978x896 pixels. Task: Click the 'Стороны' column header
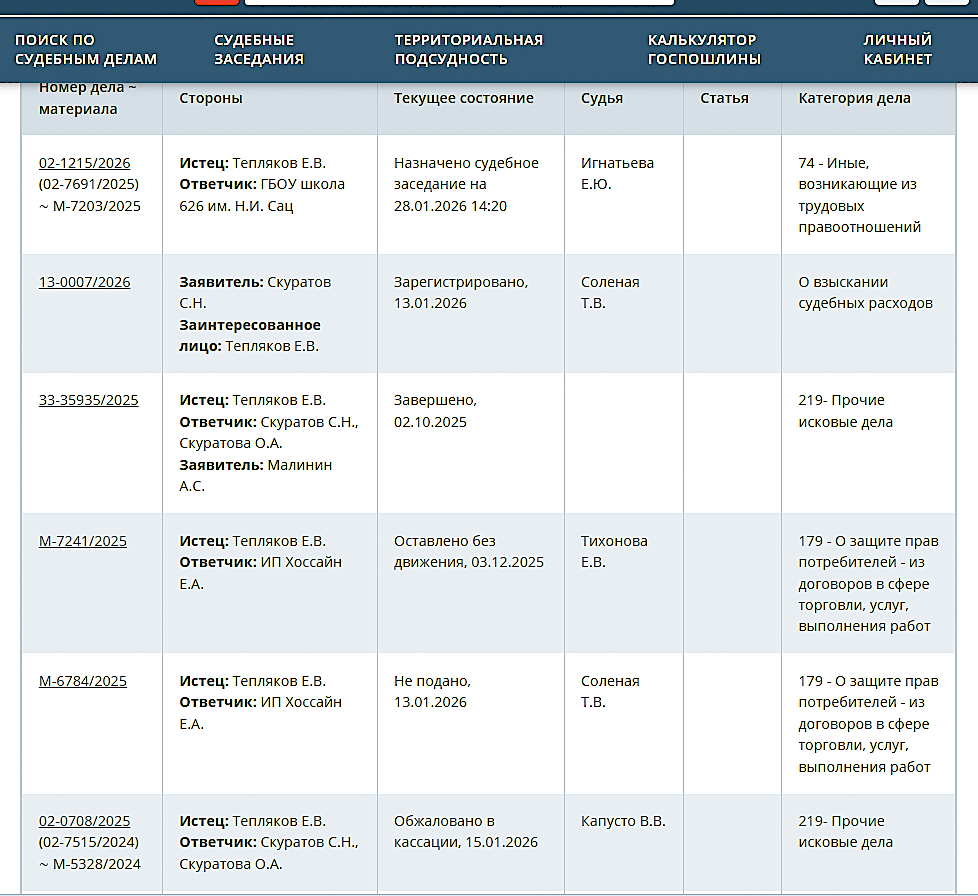[x=211, y=98]
